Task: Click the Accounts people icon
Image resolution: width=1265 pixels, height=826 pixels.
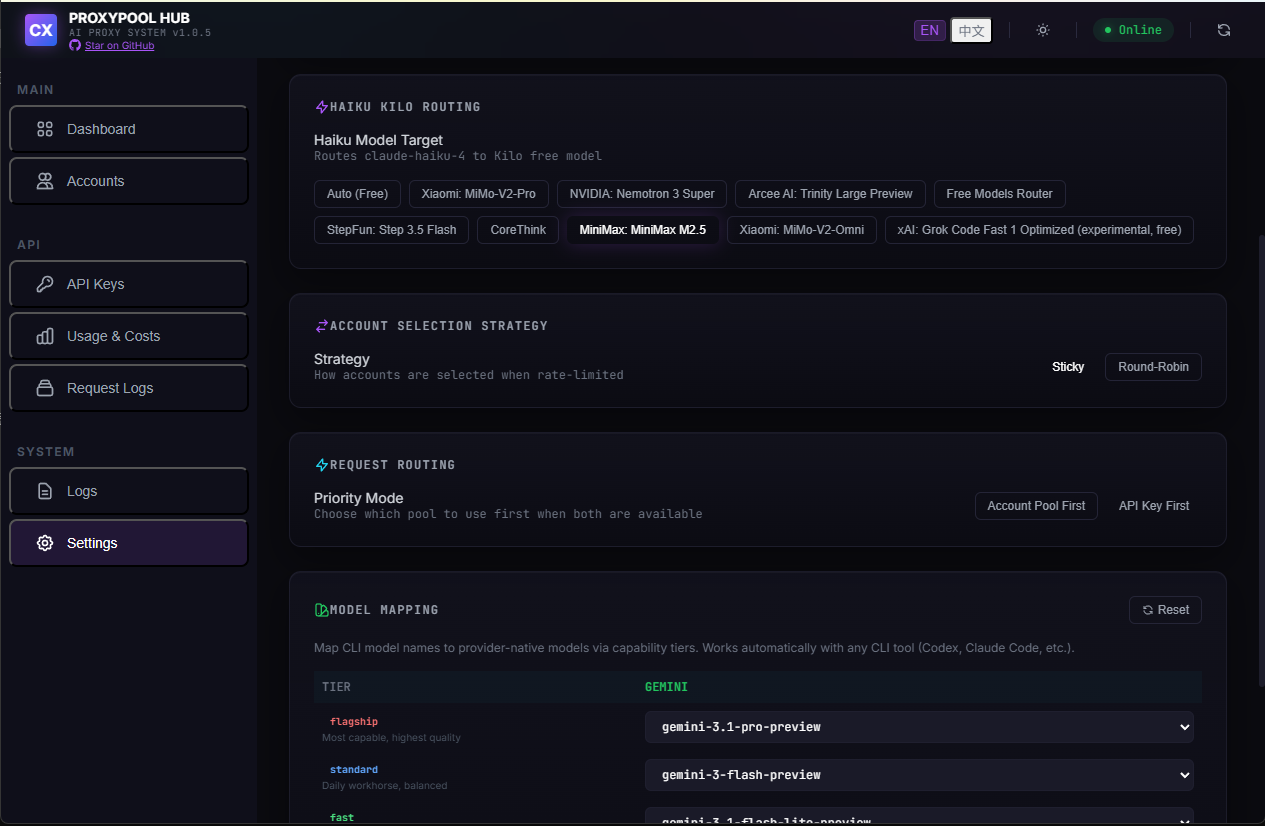Action: click(x=45, y=181)
